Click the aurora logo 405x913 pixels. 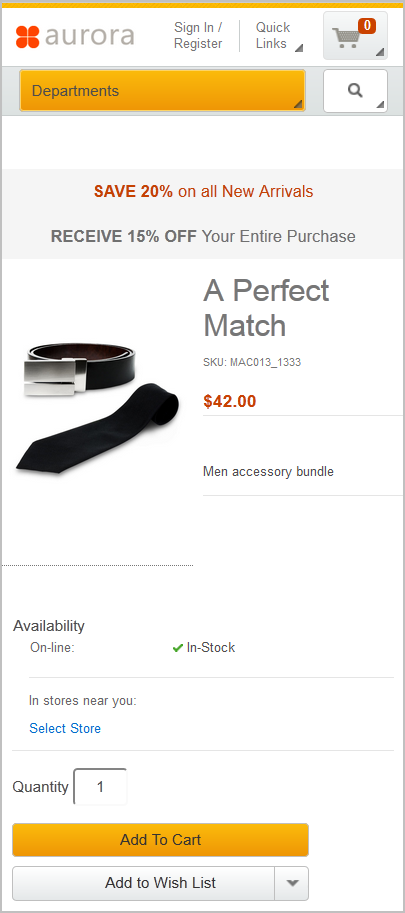(75, 36)
